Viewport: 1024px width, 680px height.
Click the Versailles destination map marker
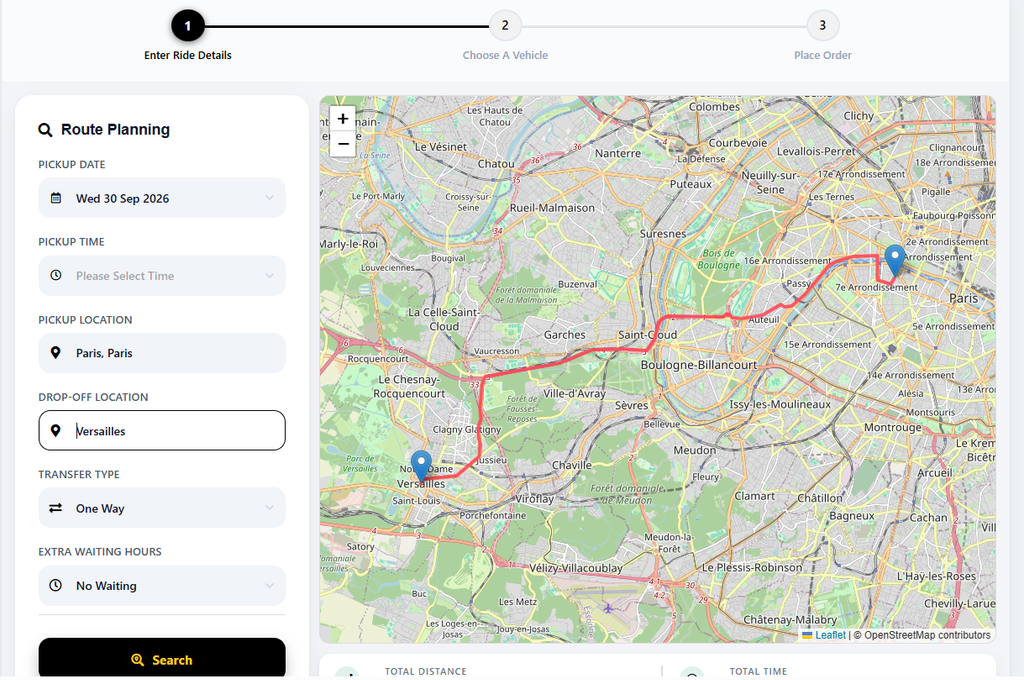(x=421, y=466)
